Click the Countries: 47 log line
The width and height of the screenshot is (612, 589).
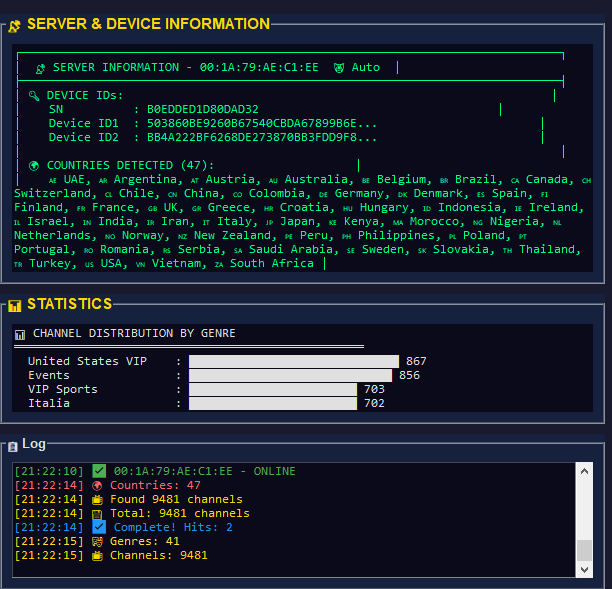(x=155, y=485)
